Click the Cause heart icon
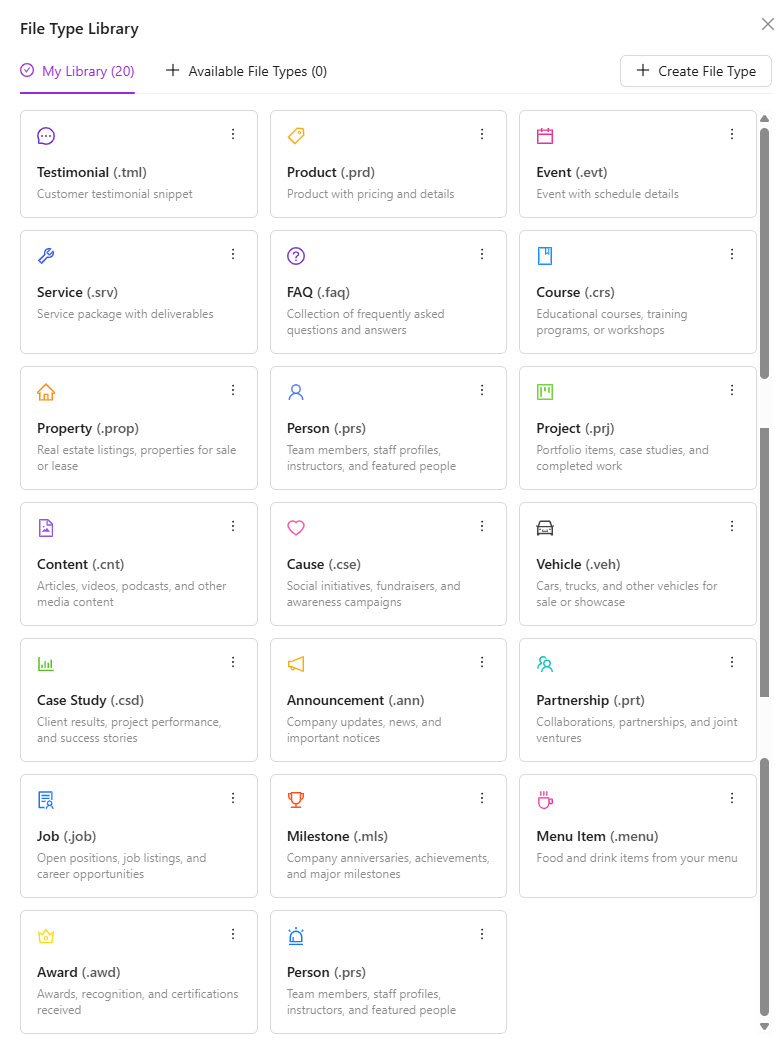 tap(295, 527)
